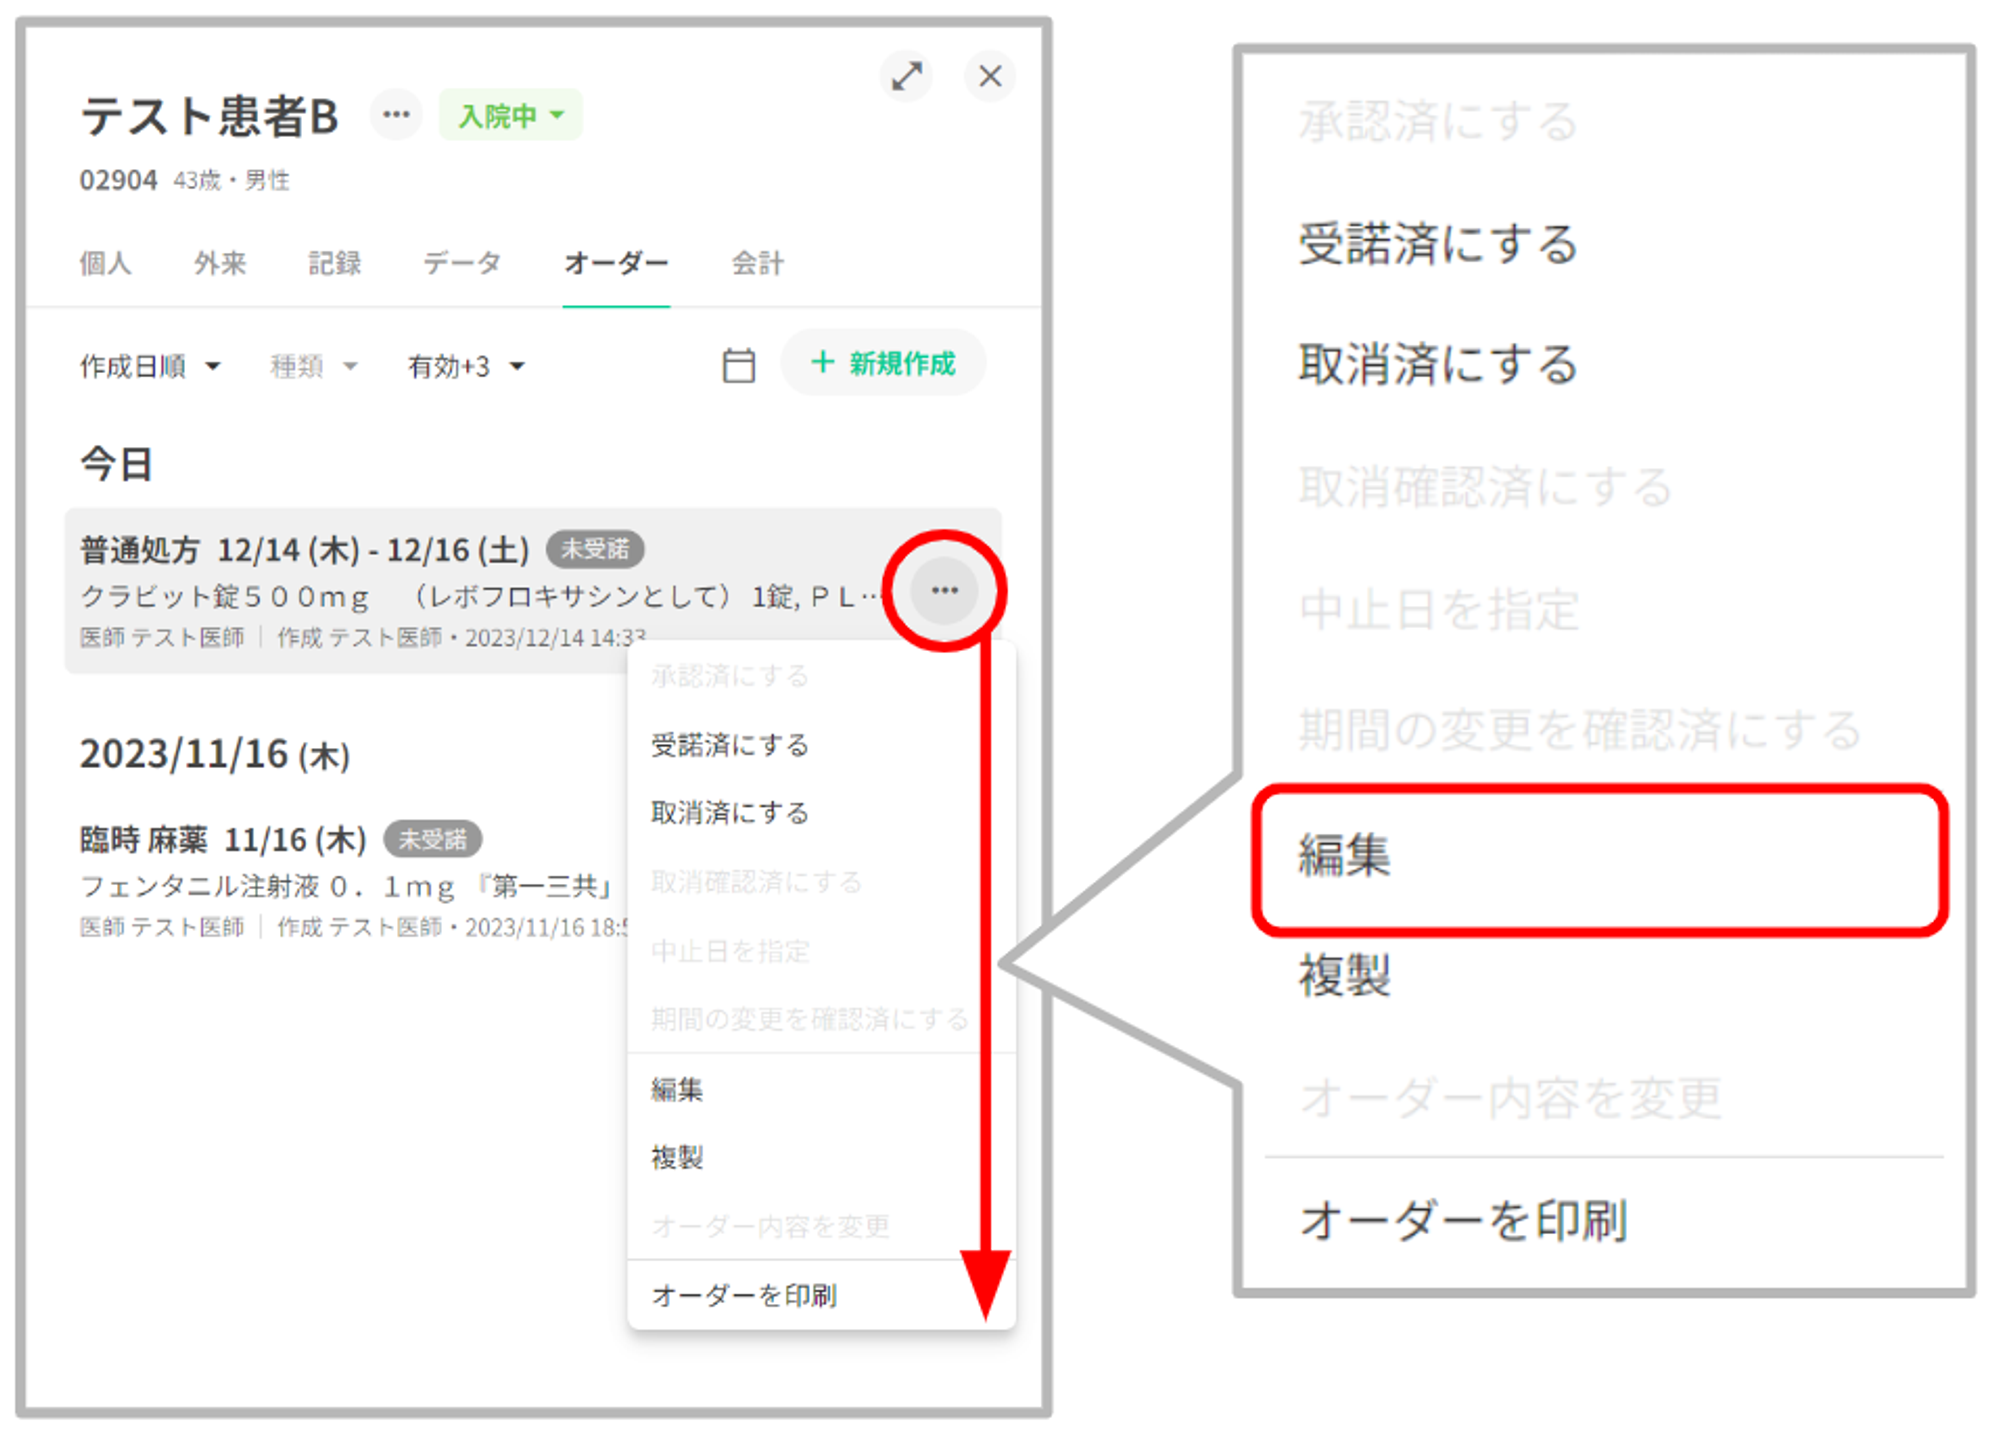
Task: Click the expand panel arrows icon
Action: pos(907,76)
